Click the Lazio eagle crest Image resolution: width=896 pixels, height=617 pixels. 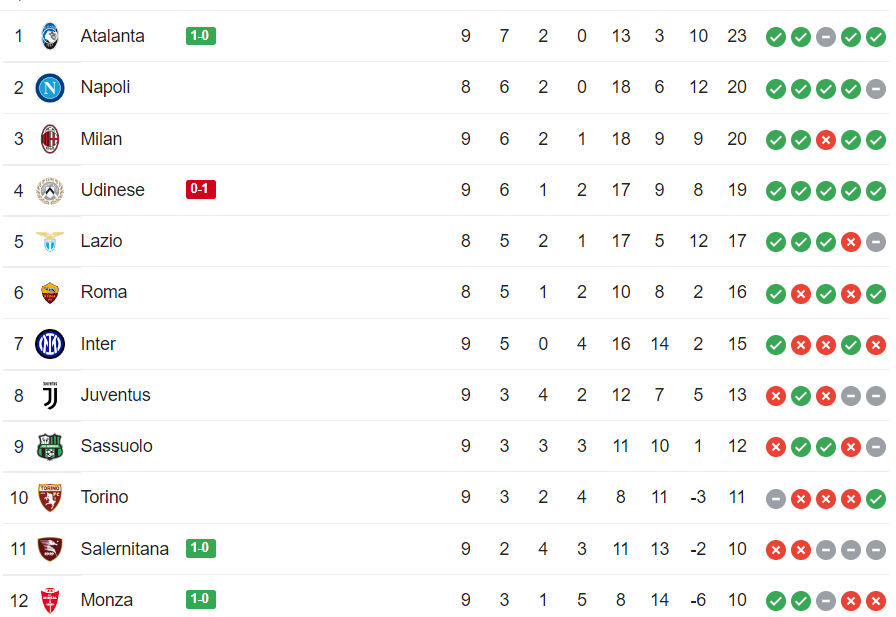coord(50,241)
